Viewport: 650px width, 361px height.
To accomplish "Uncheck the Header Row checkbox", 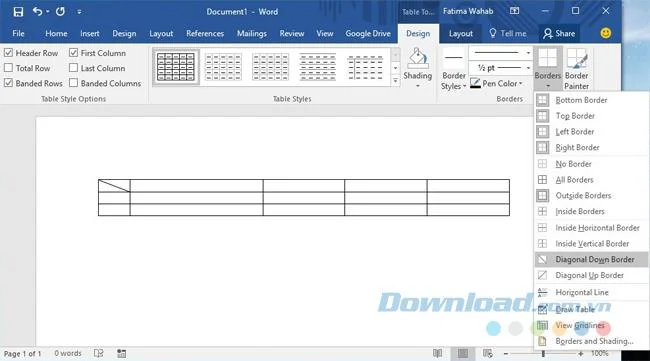I will (8, 53).
